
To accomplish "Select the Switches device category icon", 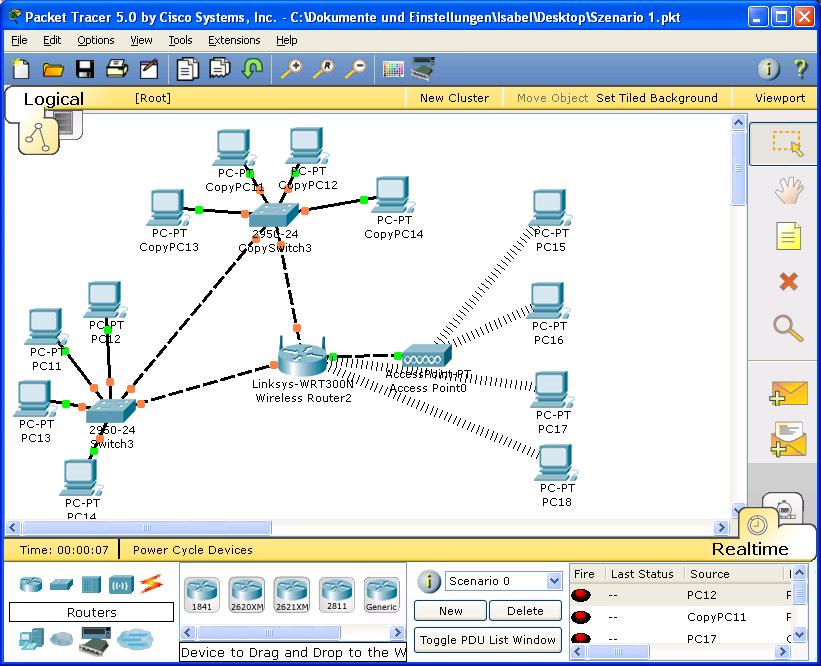I will click(61, 584).
